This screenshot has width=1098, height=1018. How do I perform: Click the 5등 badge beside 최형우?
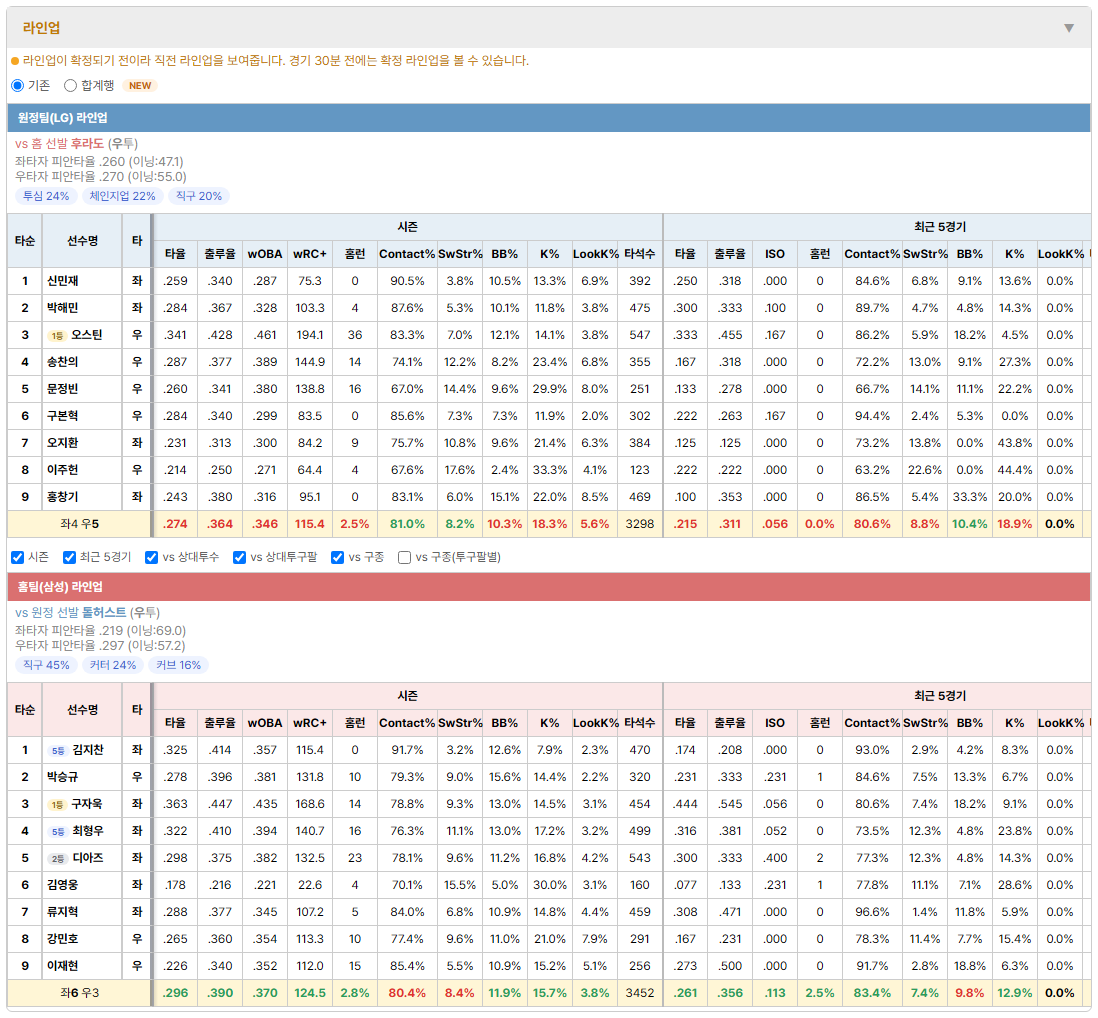pyautogui.click(x=58, y=832)
